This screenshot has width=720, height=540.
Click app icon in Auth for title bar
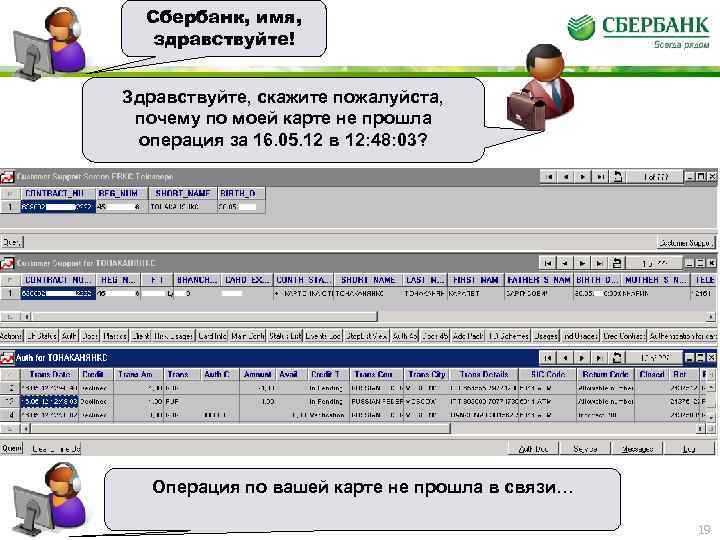pyautogui.click(x=7, y=358)
